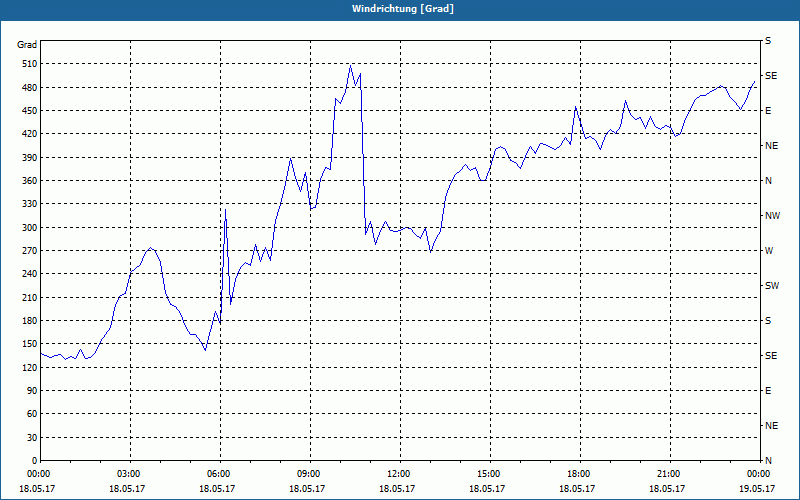Click the 180 left-axis value
Viewport: 800px width, 500px height.
point(30,321)
